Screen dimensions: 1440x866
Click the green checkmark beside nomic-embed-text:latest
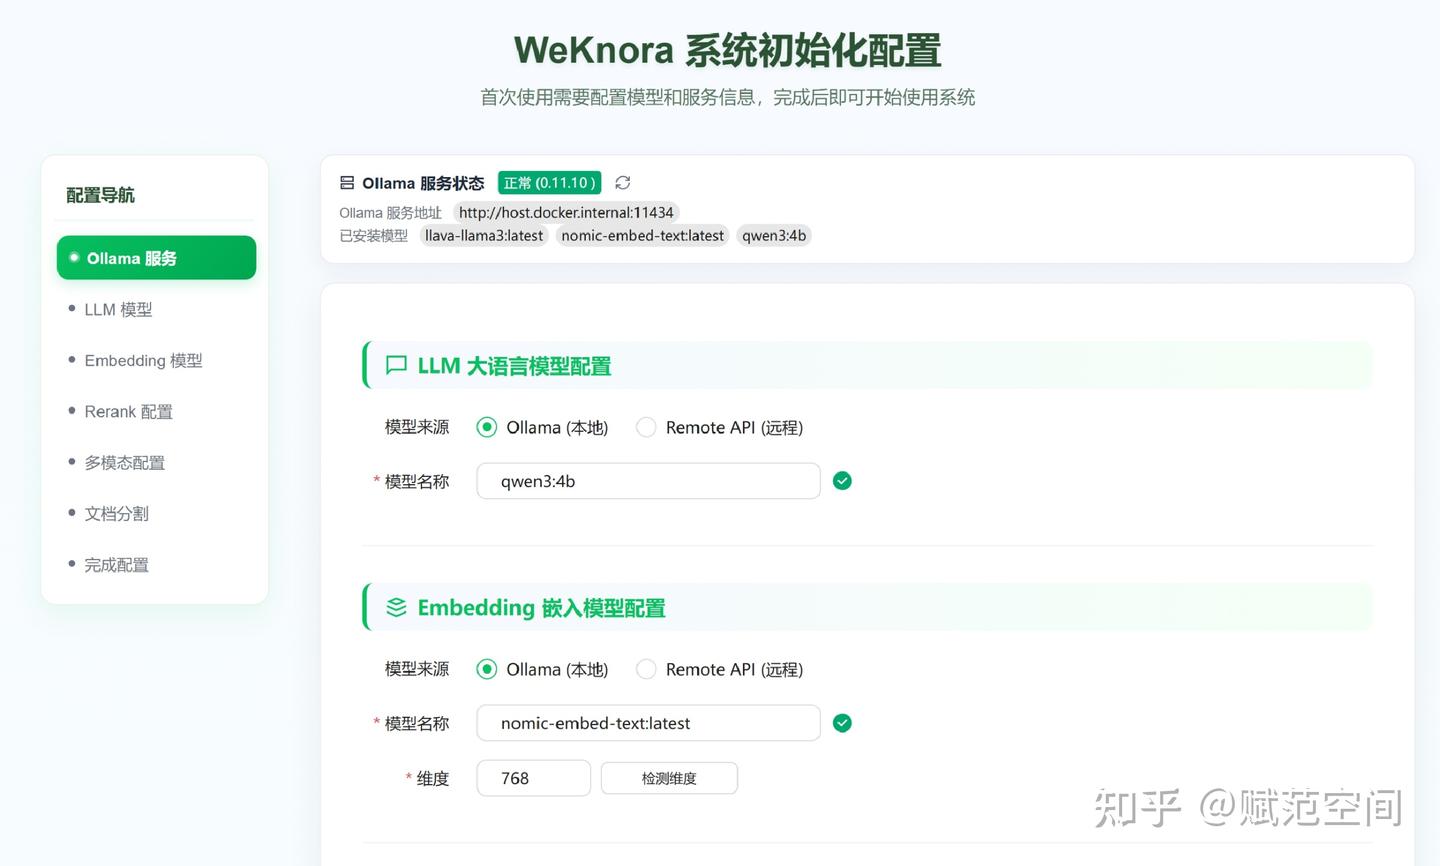(842, 723)
